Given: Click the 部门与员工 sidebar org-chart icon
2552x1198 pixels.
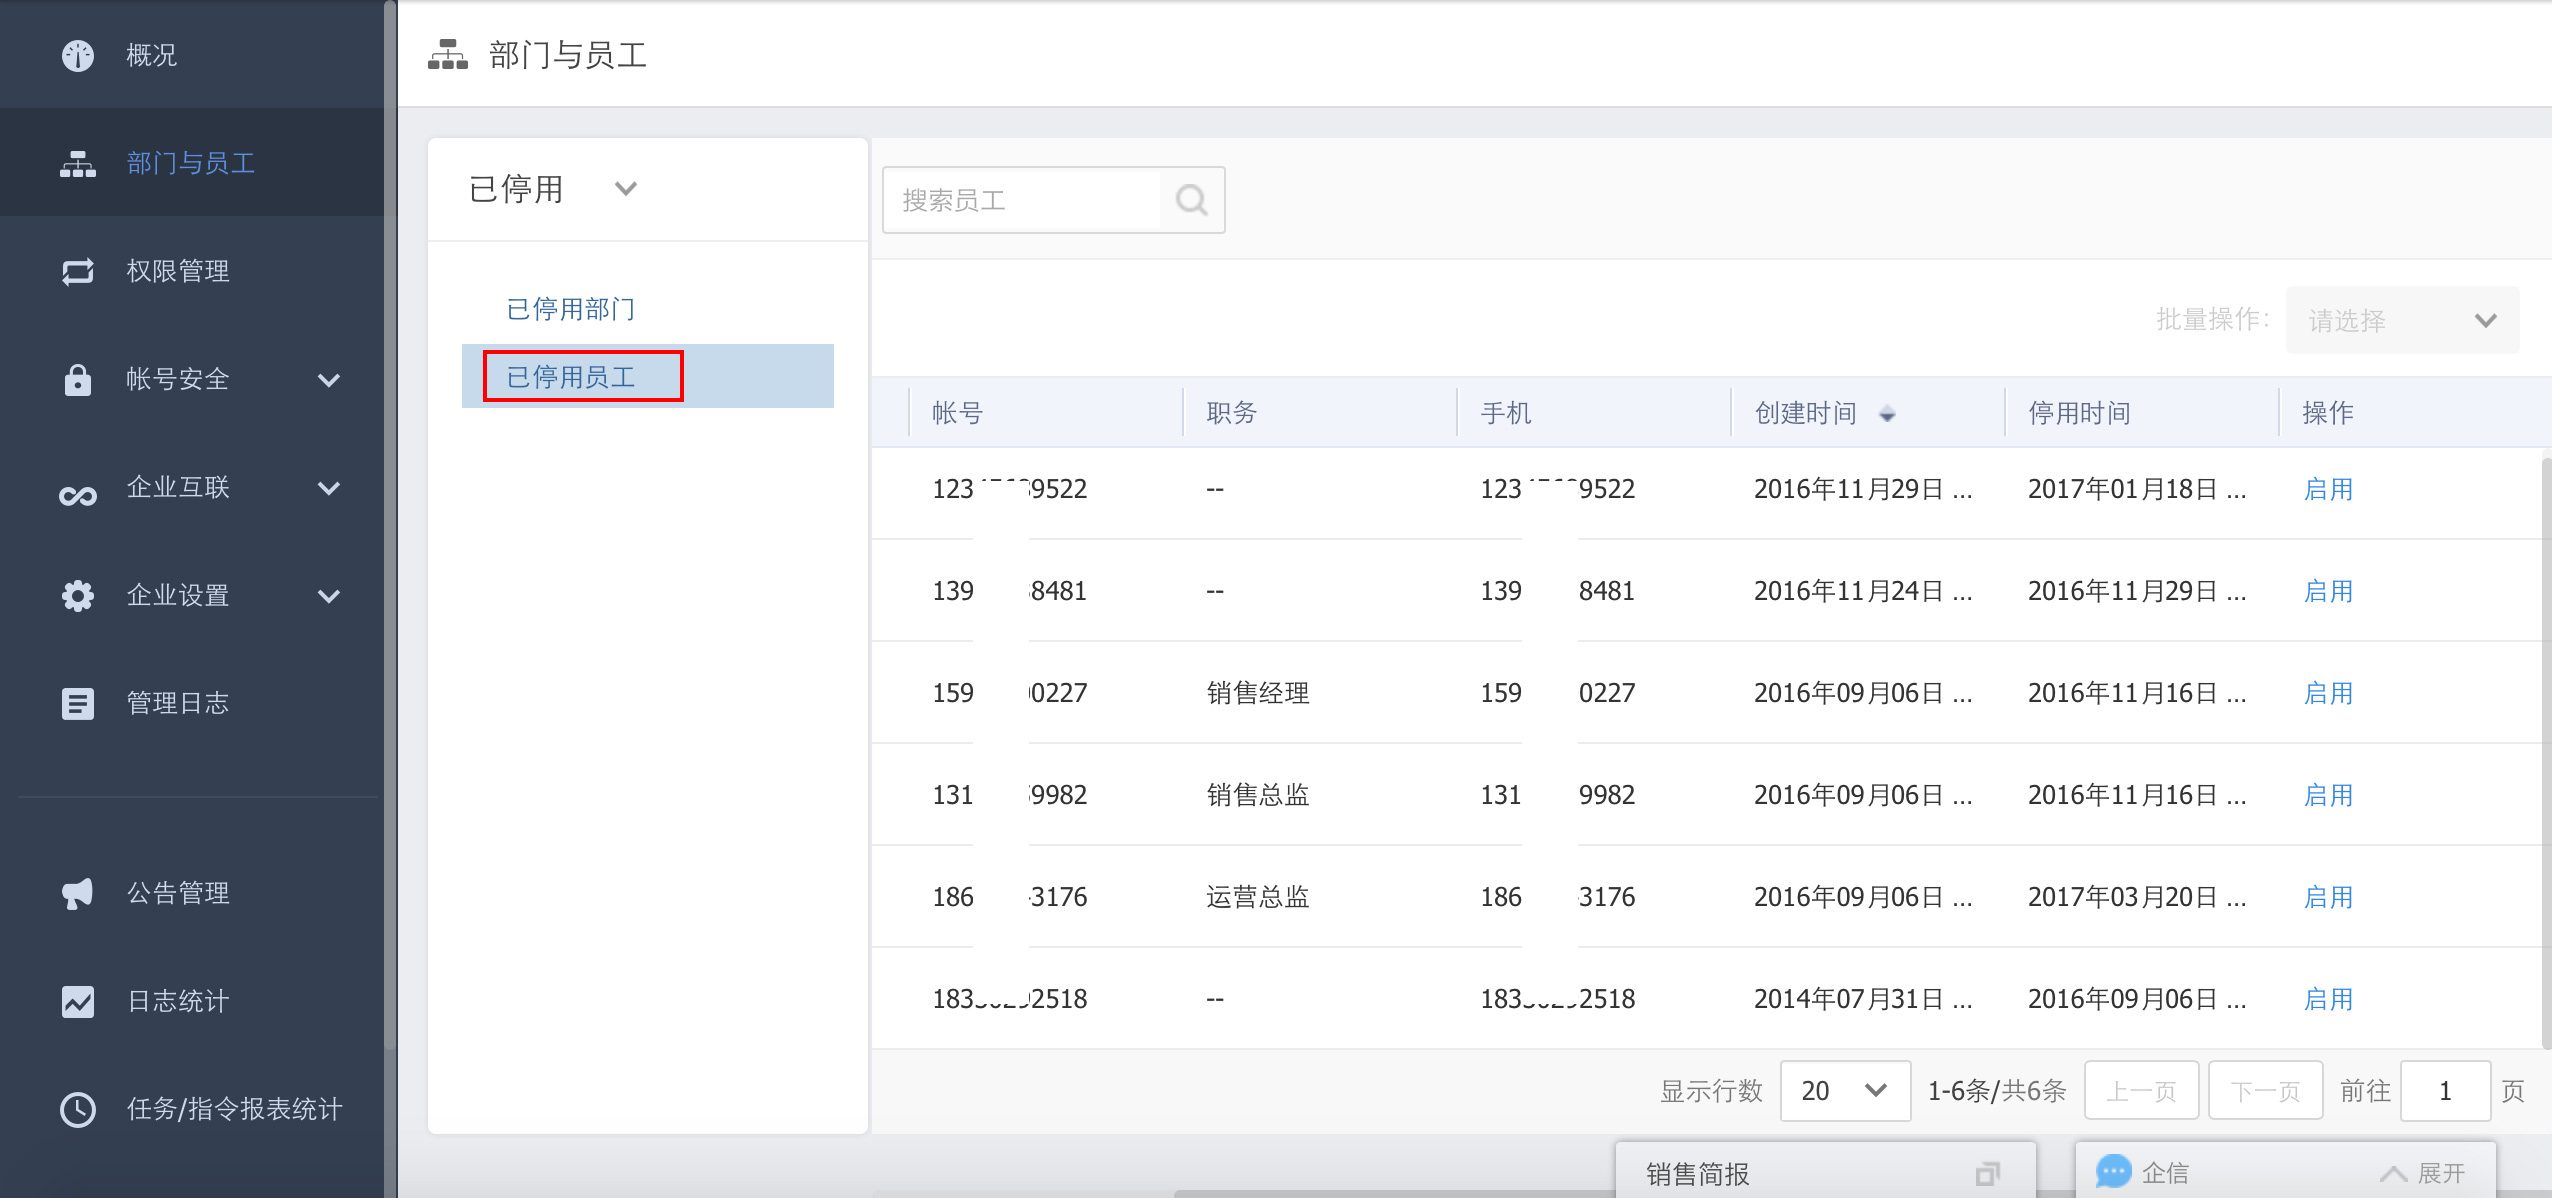Looking at the screenshot, I should 78,163.
